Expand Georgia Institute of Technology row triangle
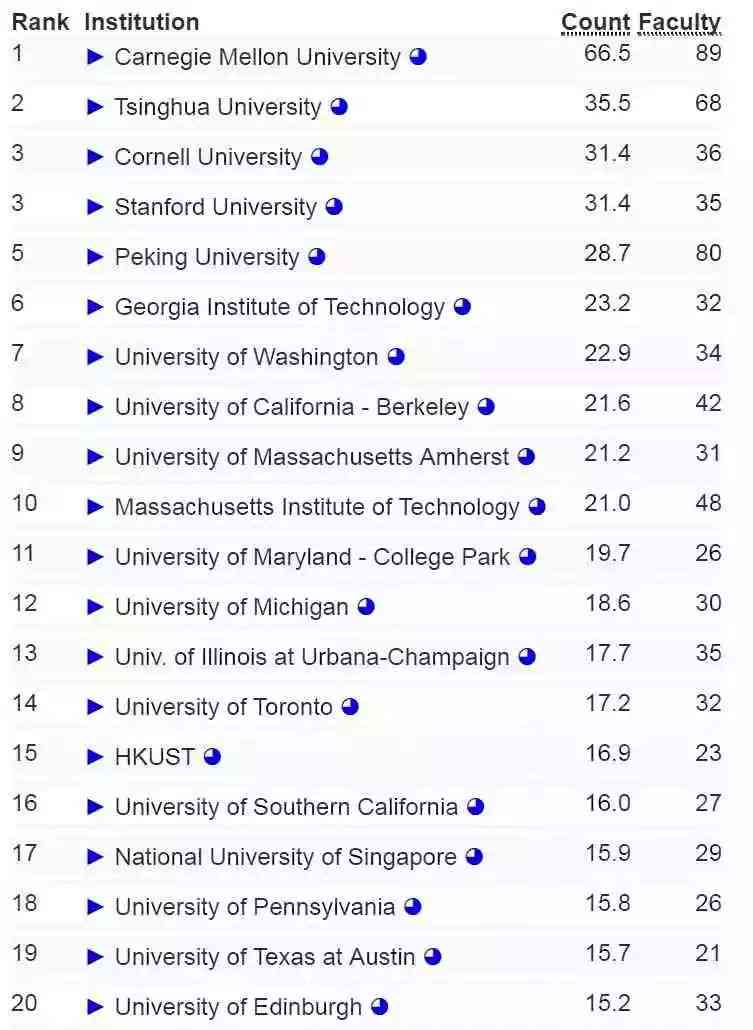 [95, 307]
